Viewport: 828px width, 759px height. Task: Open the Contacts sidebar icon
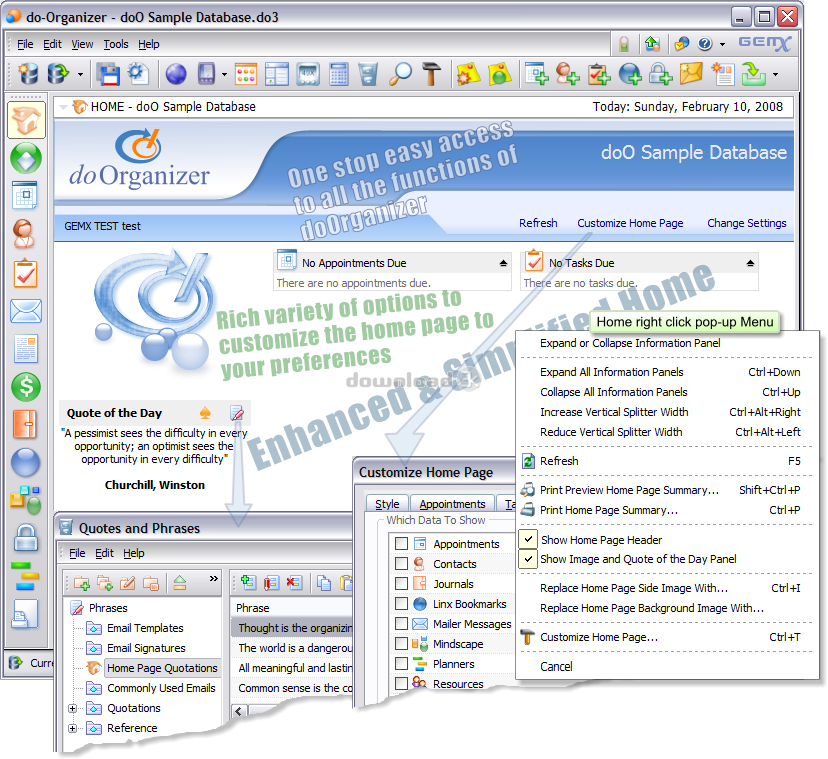[x=25, y=234]
